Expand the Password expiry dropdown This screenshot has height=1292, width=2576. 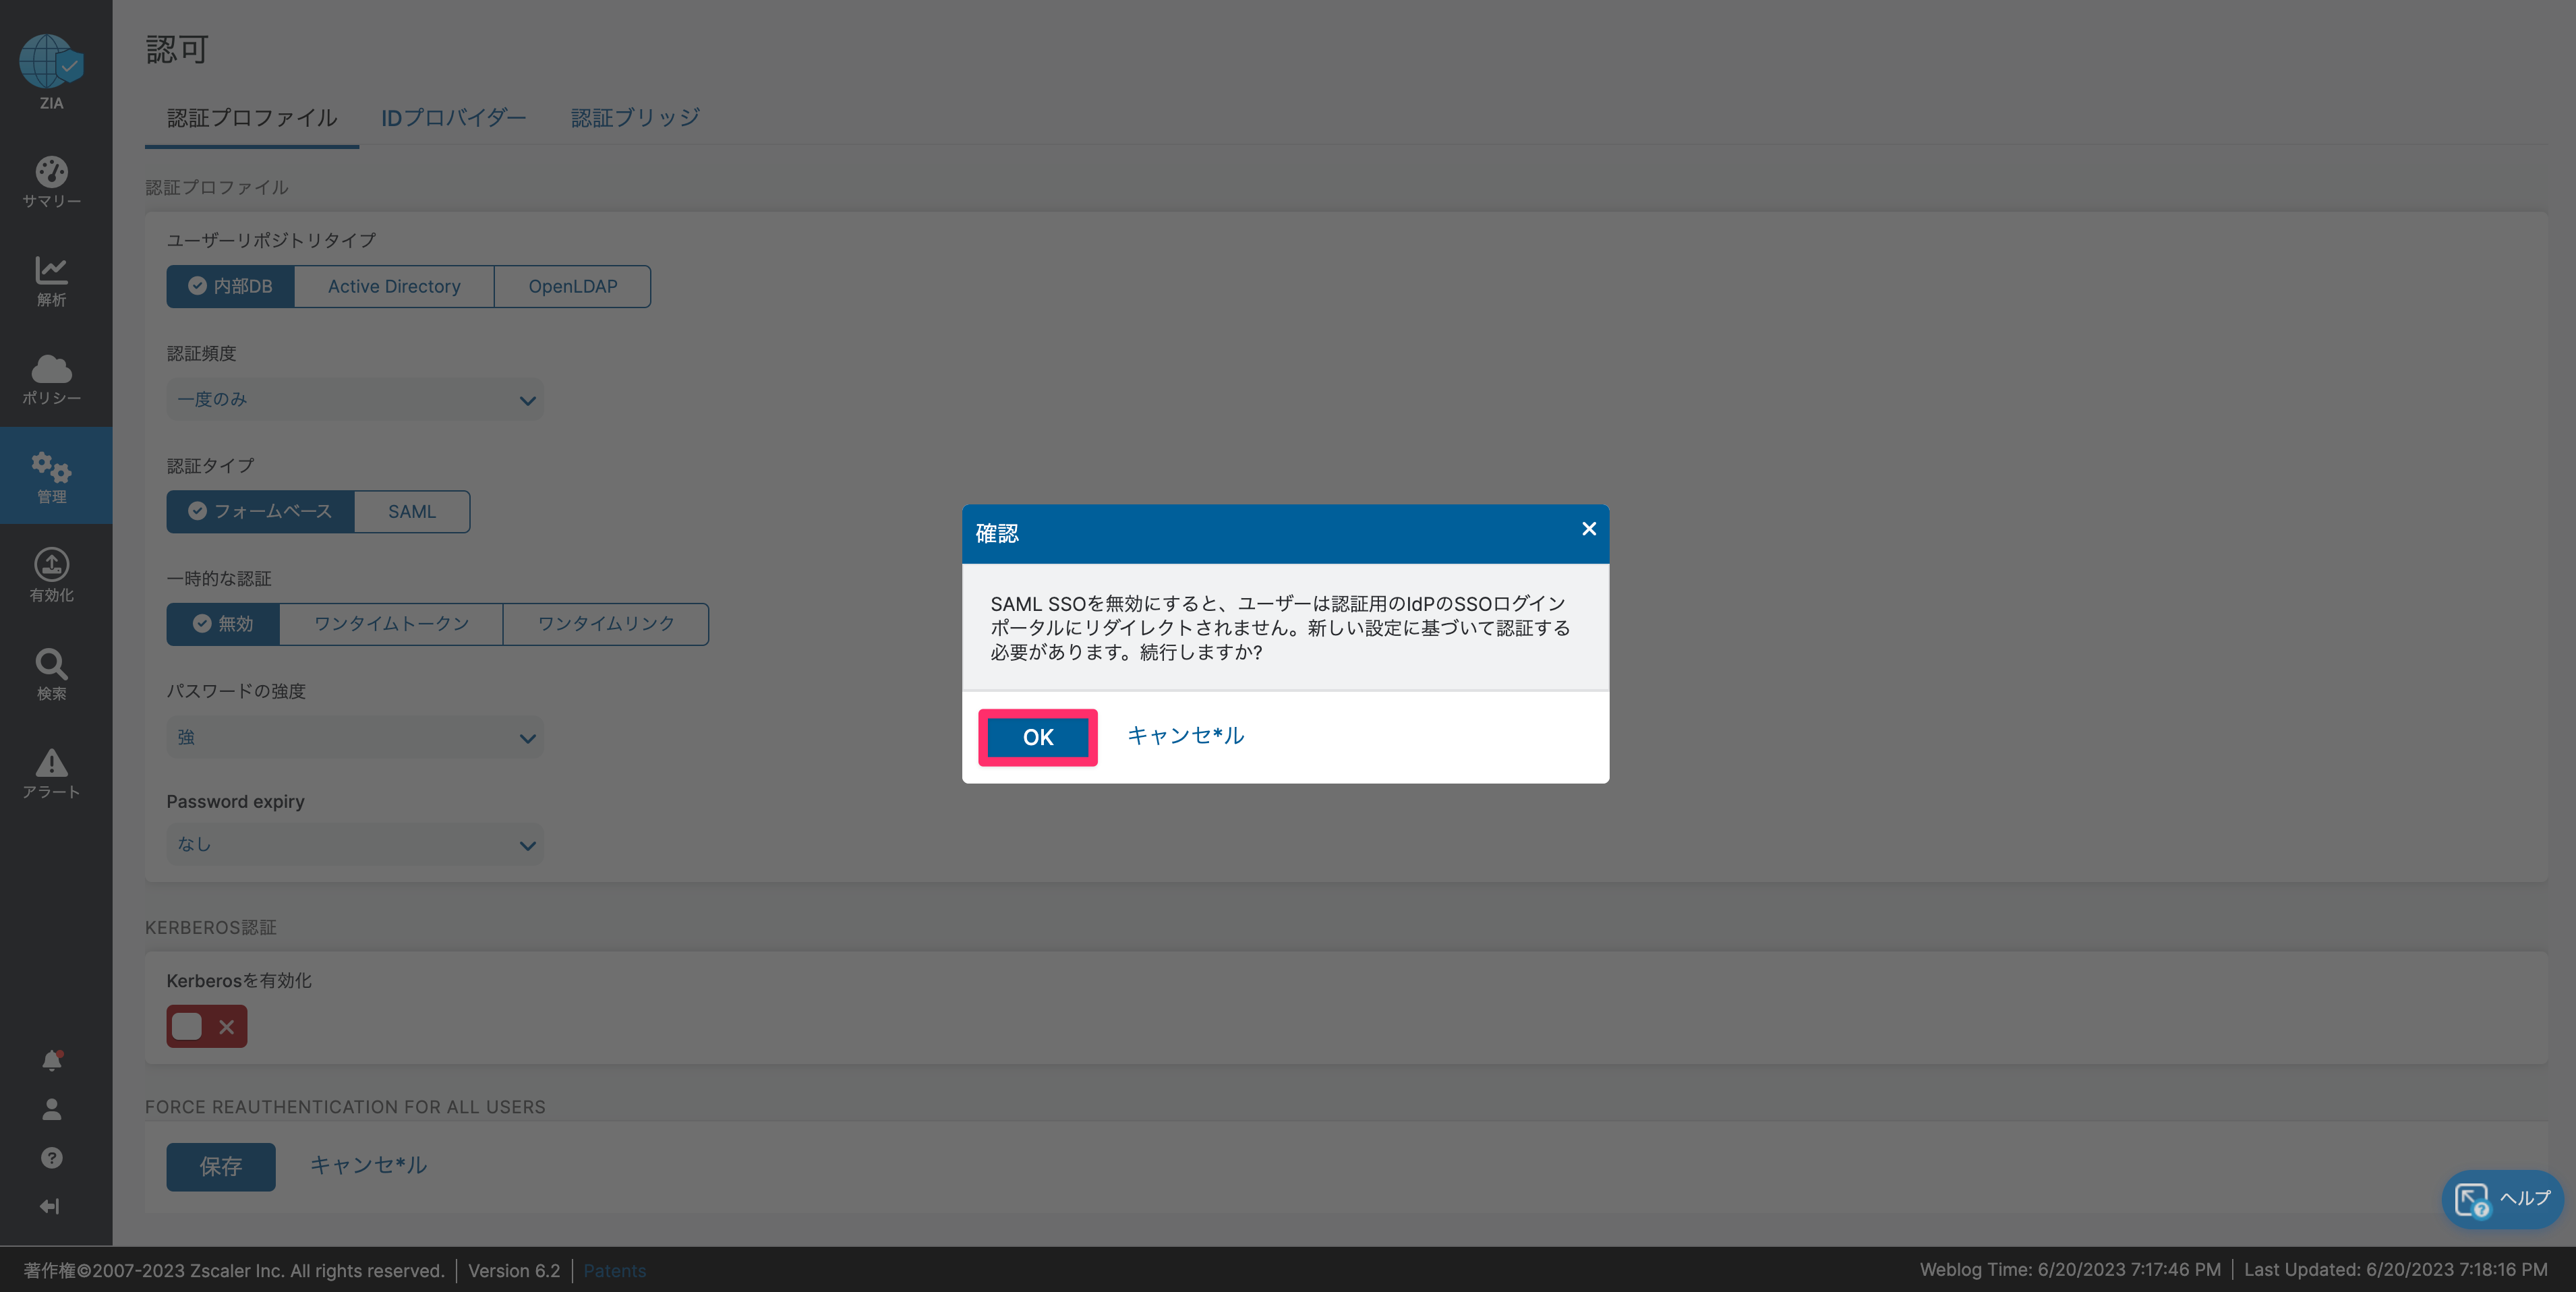[x=355, y=844]
